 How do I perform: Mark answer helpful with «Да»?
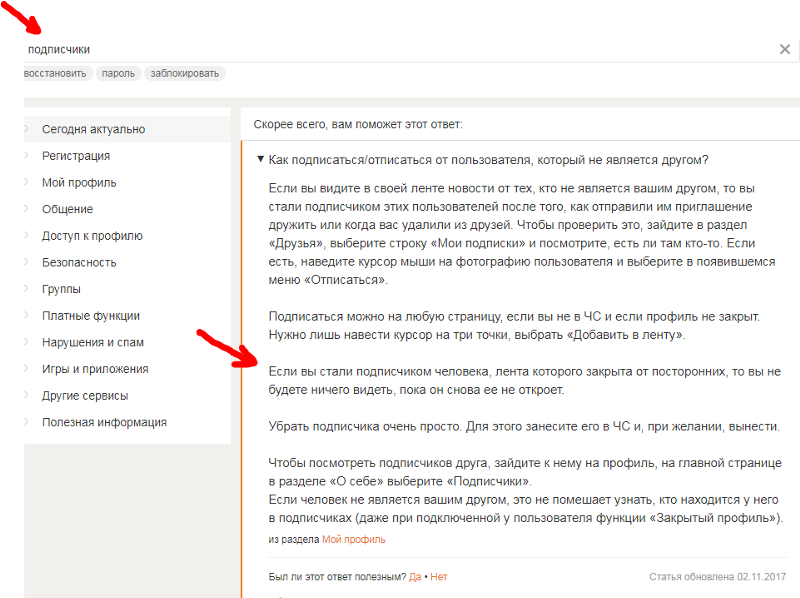tap(415, 577)
